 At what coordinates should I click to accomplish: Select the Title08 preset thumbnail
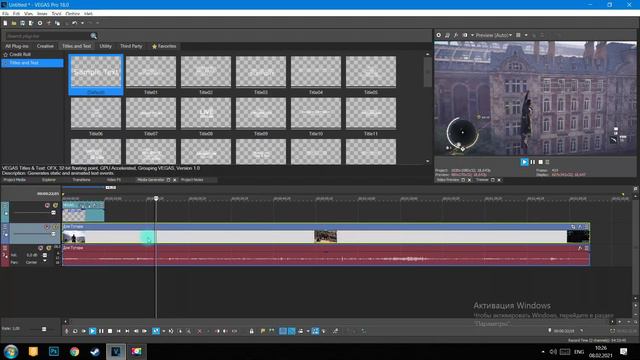[206, 113]
